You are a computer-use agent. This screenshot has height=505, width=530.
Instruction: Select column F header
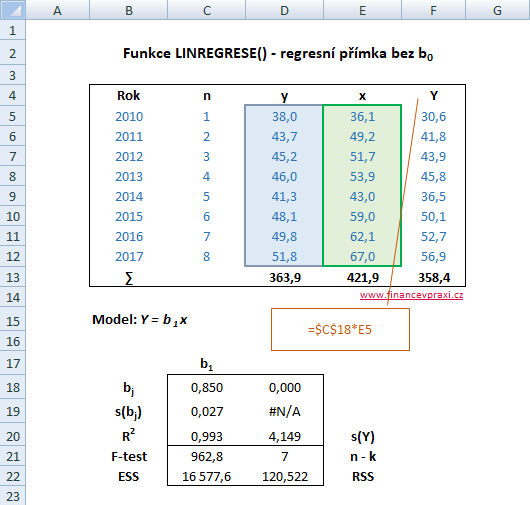click(433, 10)
